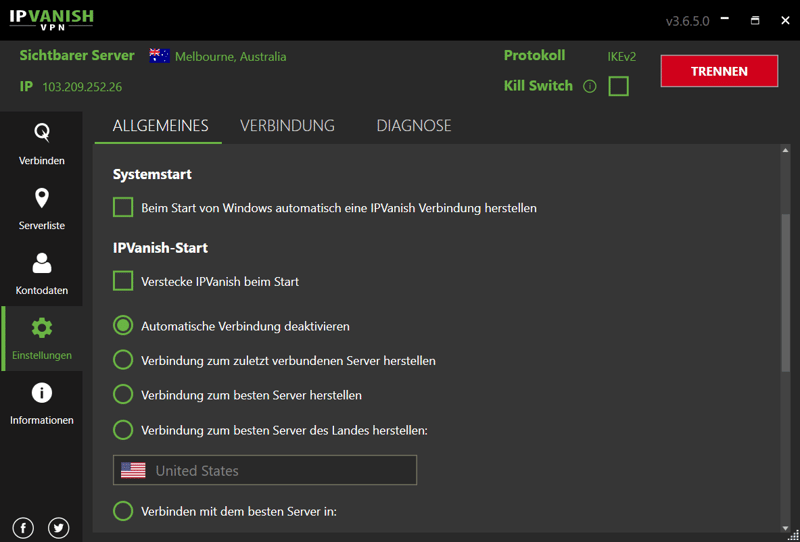Enable auto-connect at Windows startup checkbox
Viewport: 800px width, 542px height.
click(123, 208)
